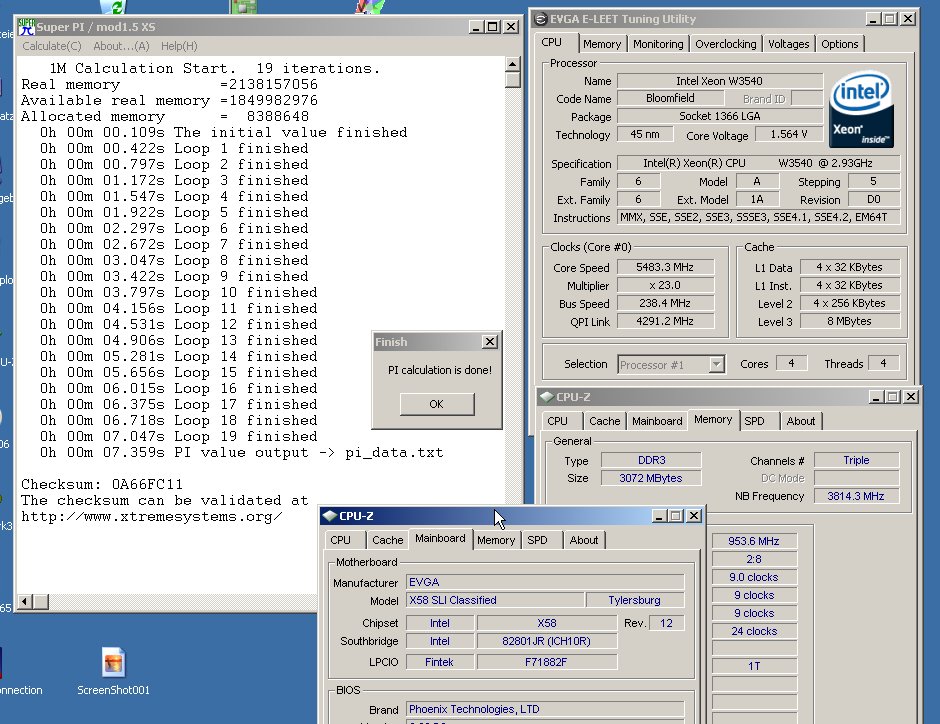Viewport: 940px width, 724px height.
Task: Click the CPU-Z Mainboard window title icon
Action: click(x=330, y=516)
